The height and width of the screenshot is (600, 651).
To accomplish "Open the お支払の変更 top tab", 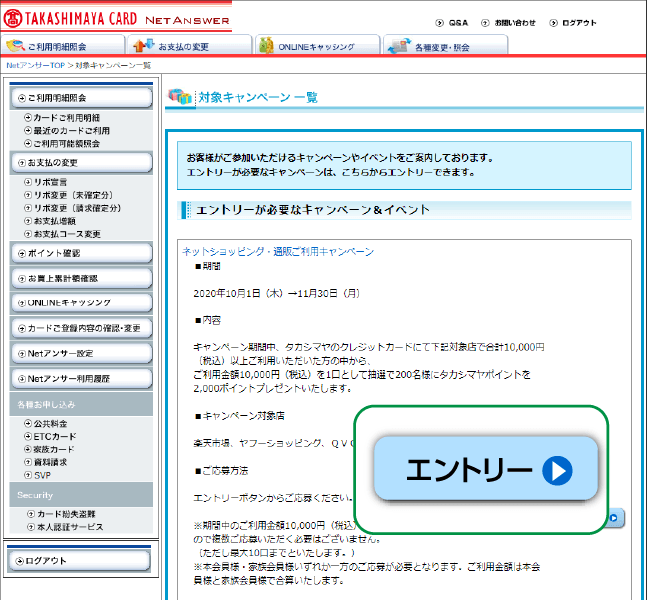I will (190, 46).
